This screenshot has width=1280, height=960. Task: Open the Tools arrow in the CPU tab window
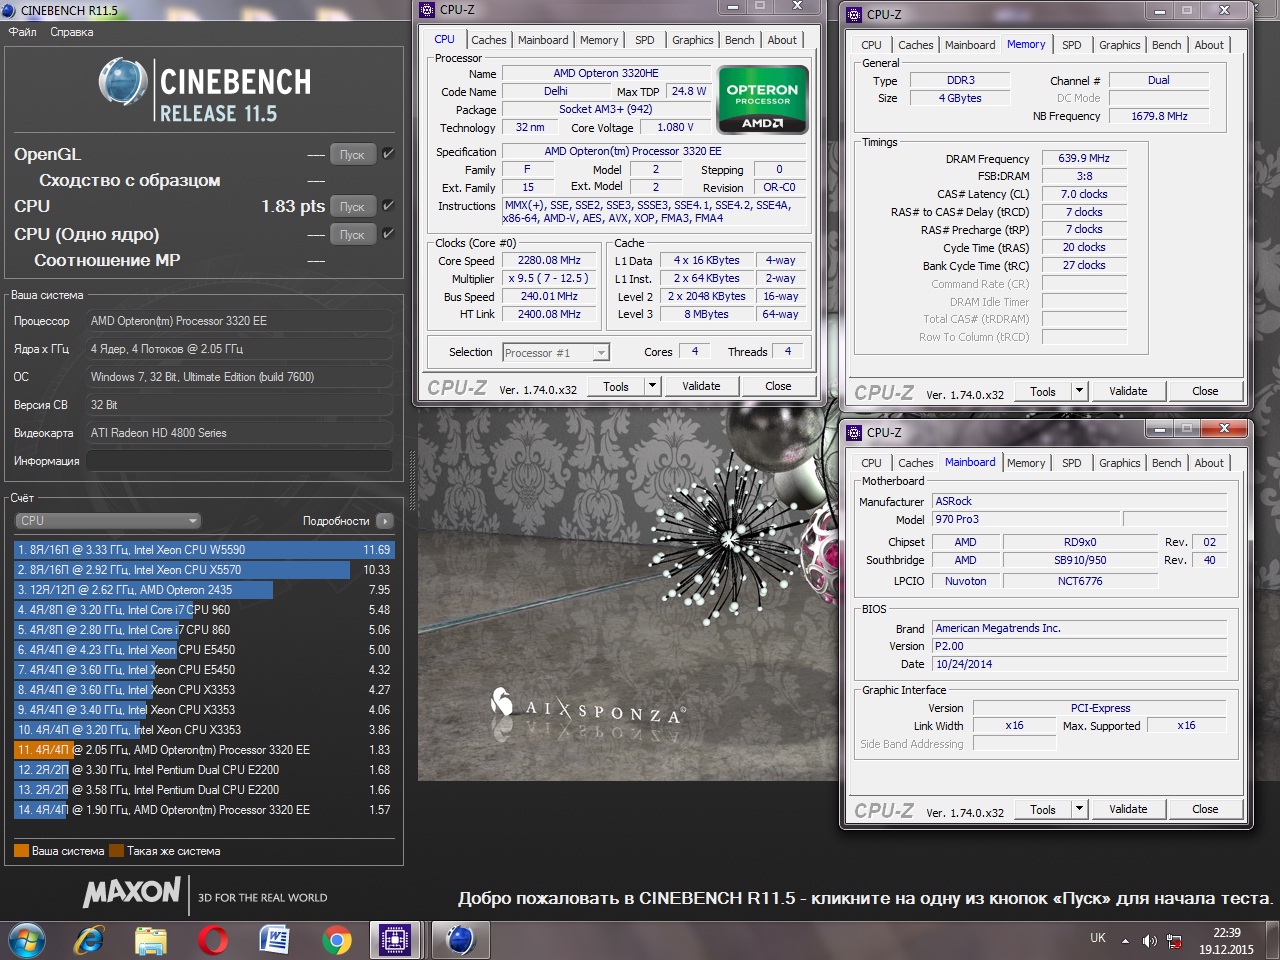click(x=652, y=386)
